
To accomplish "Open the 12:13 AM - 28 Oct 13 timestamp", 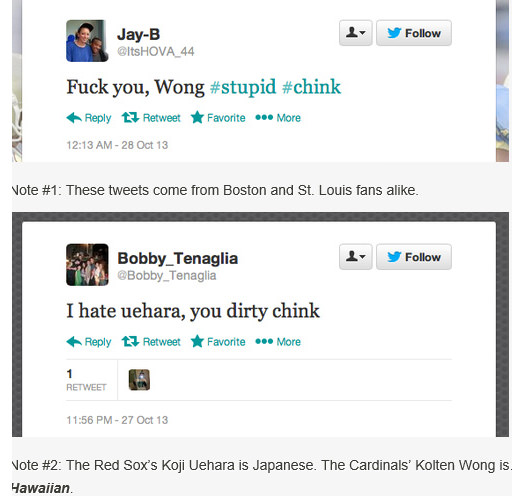I will tap(117, 145).
